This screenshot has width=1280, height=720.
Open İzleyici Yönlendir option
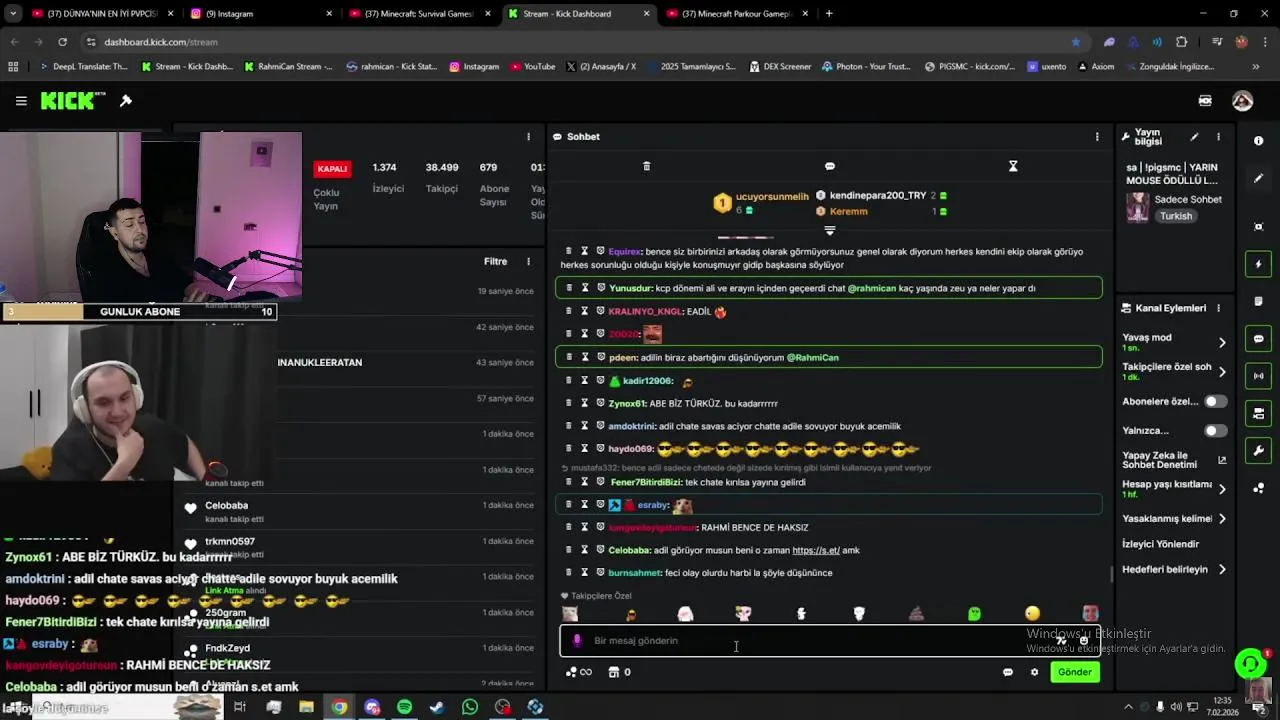click(1160, 544)
